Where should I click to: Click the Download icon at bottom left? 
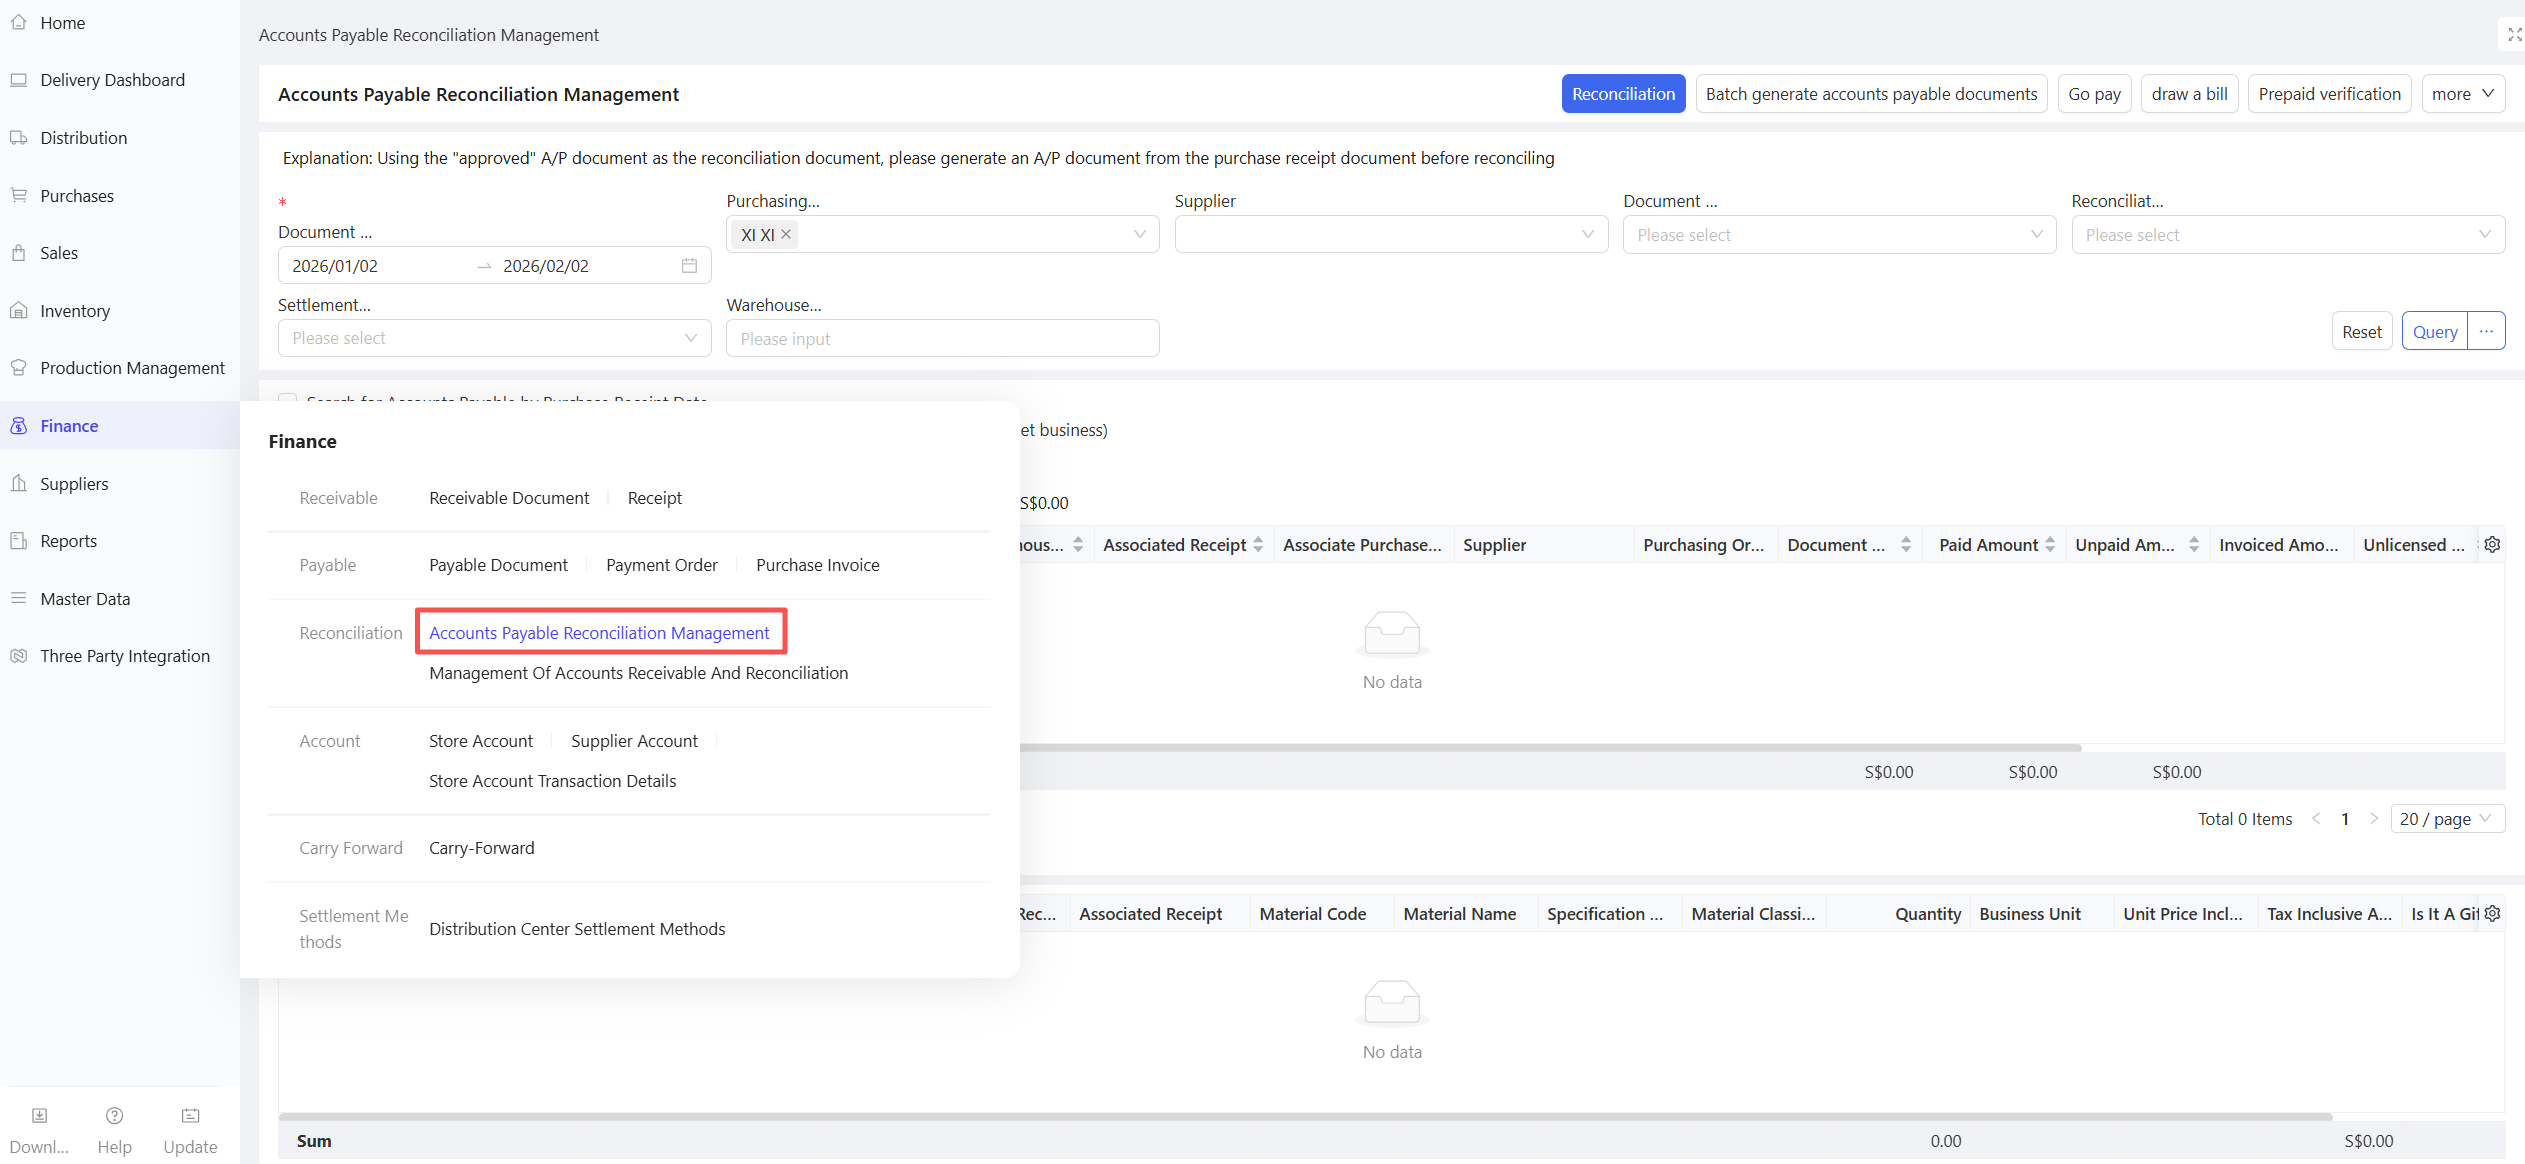point(39,1115)
